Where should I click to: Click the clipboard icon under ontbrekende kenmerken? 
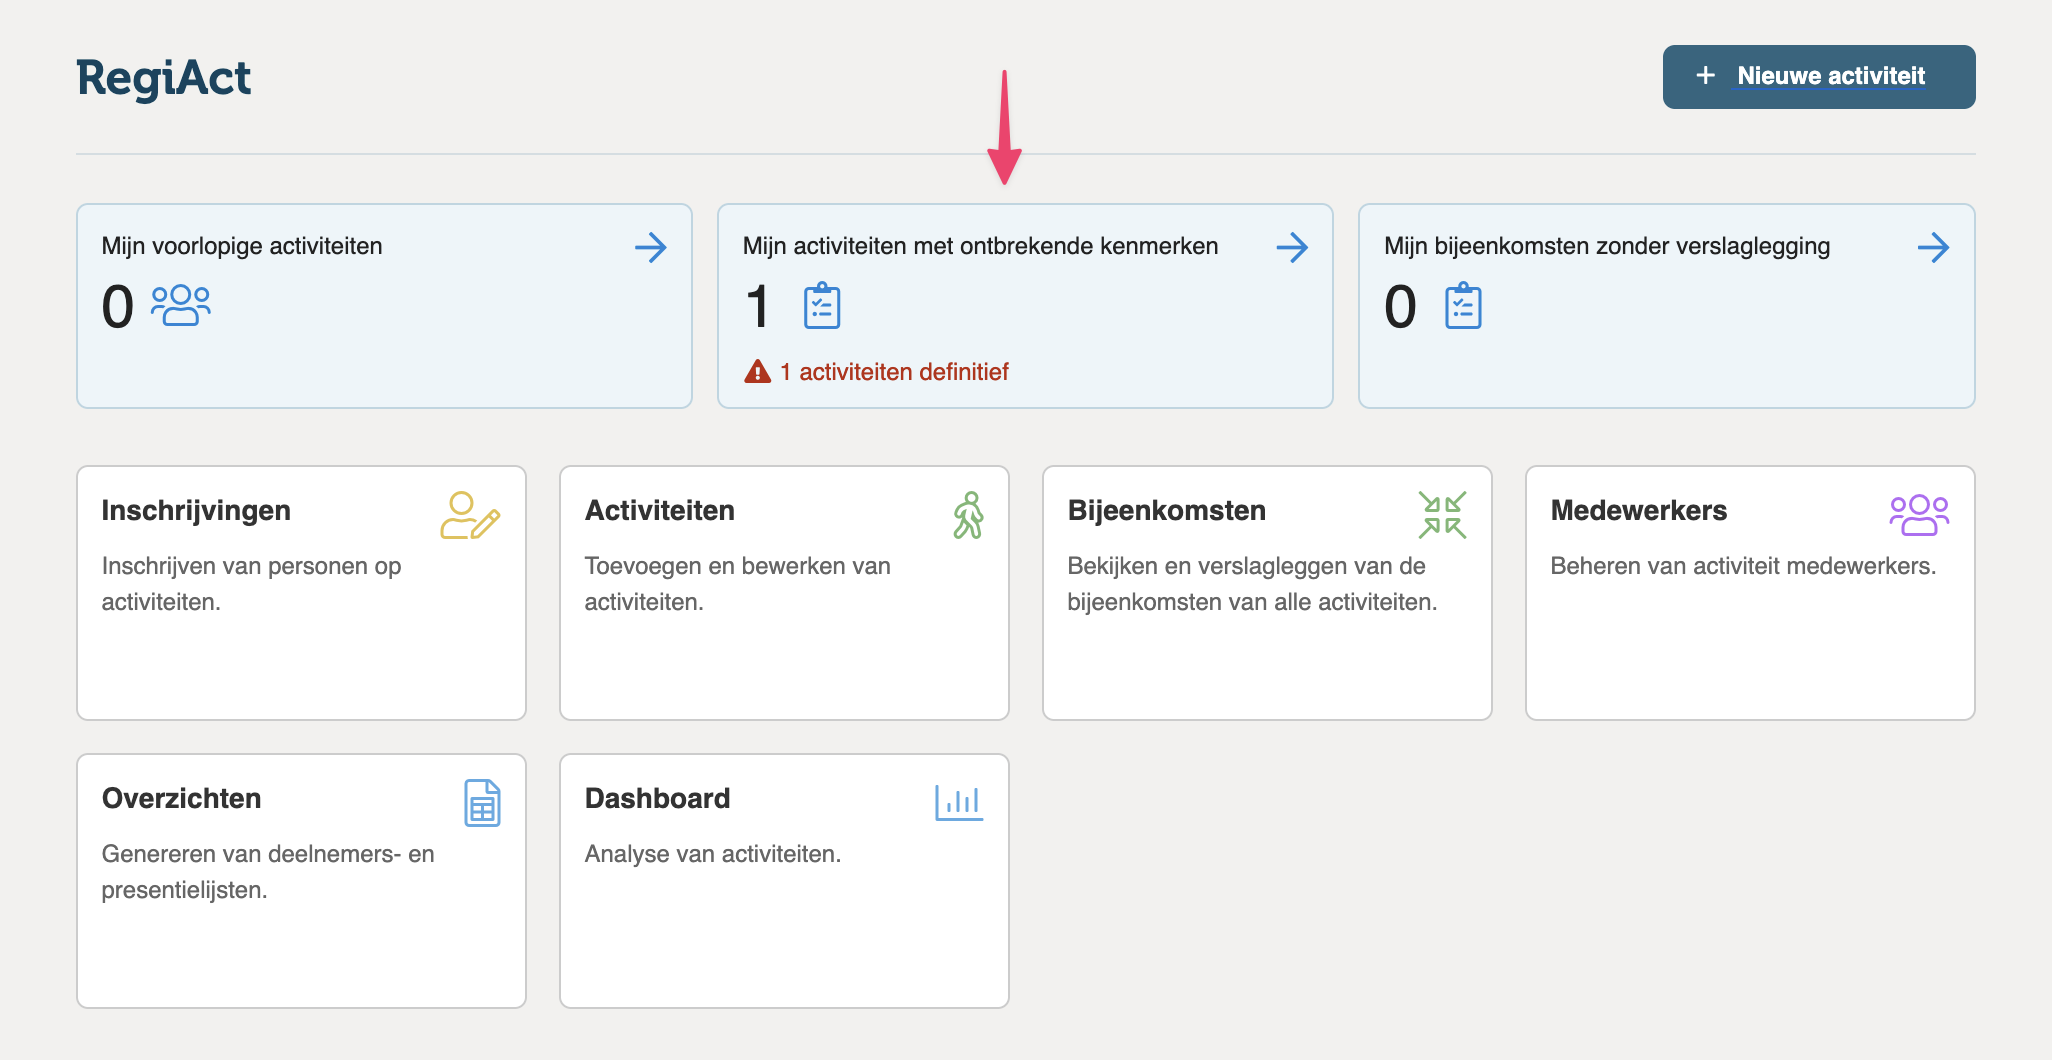tap(822, 306)
